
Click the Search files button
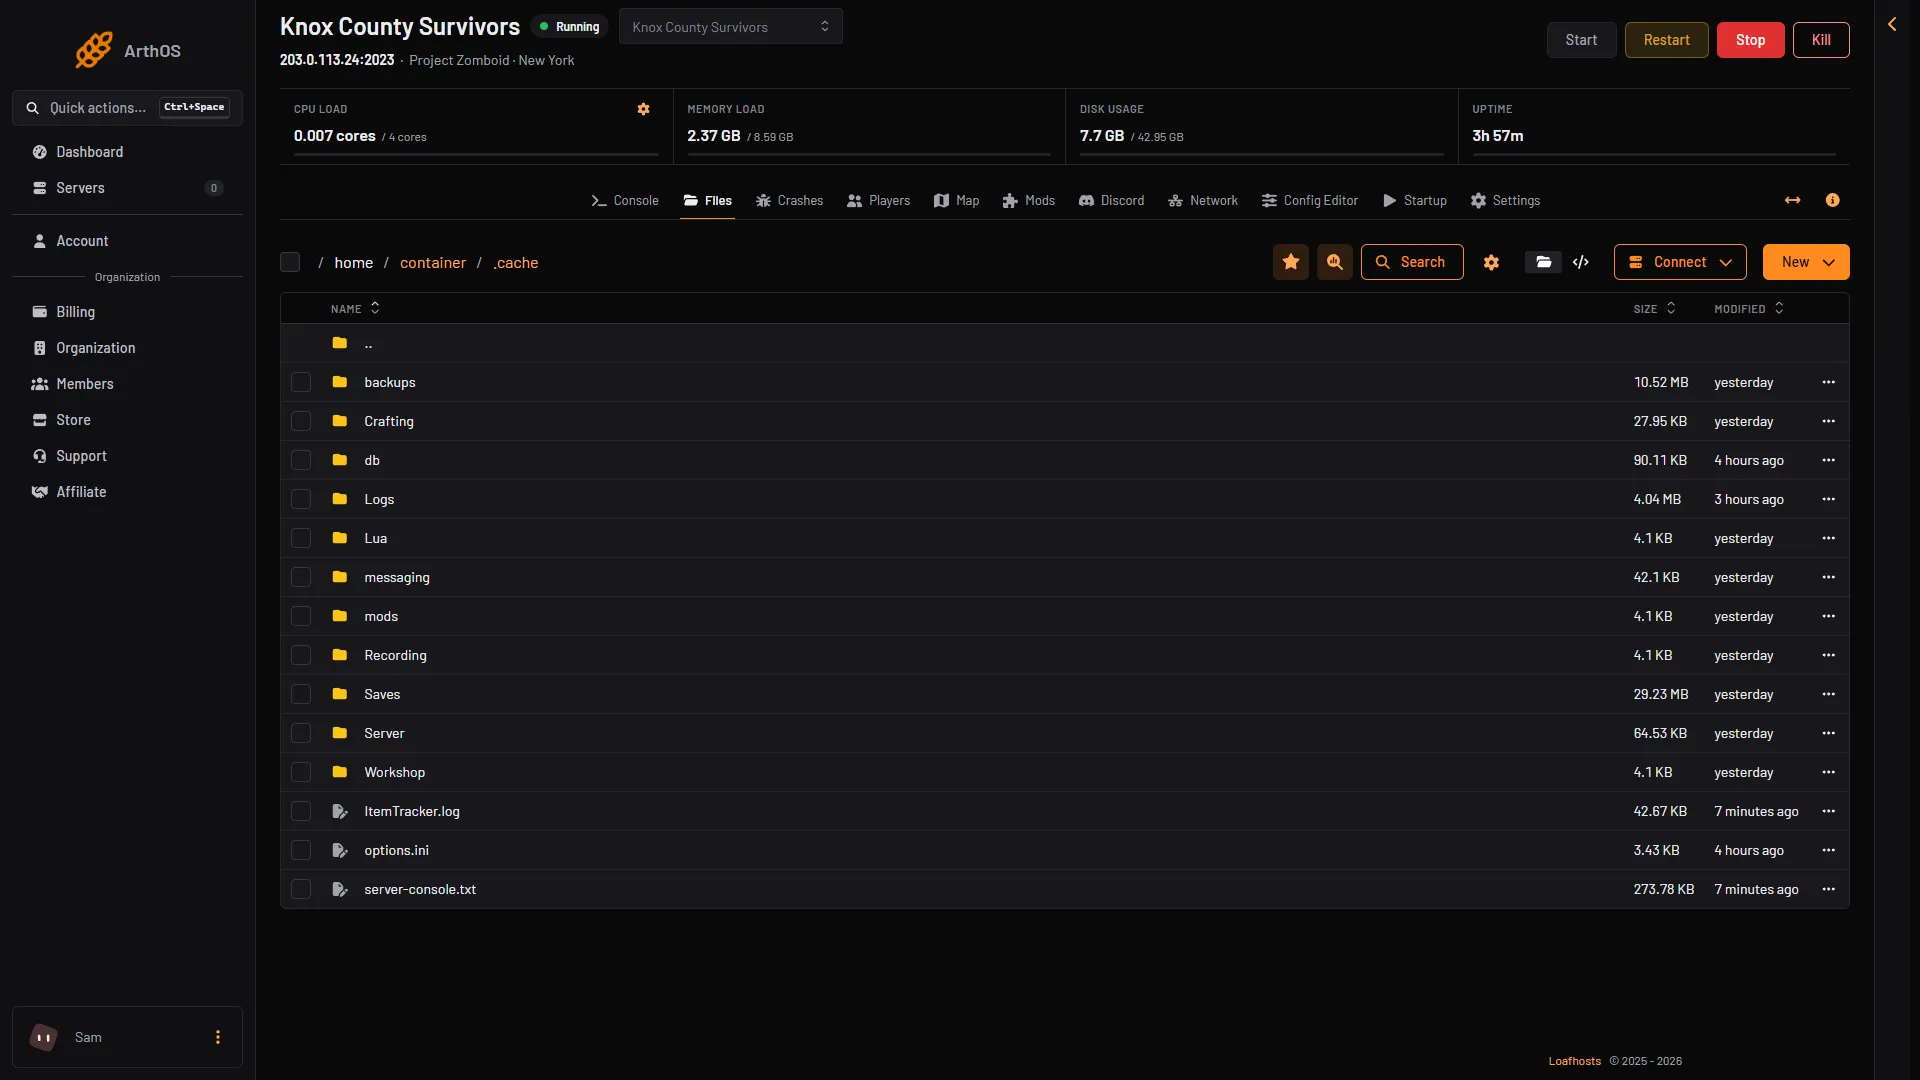pyautogui.click(x=1412, y=262)
